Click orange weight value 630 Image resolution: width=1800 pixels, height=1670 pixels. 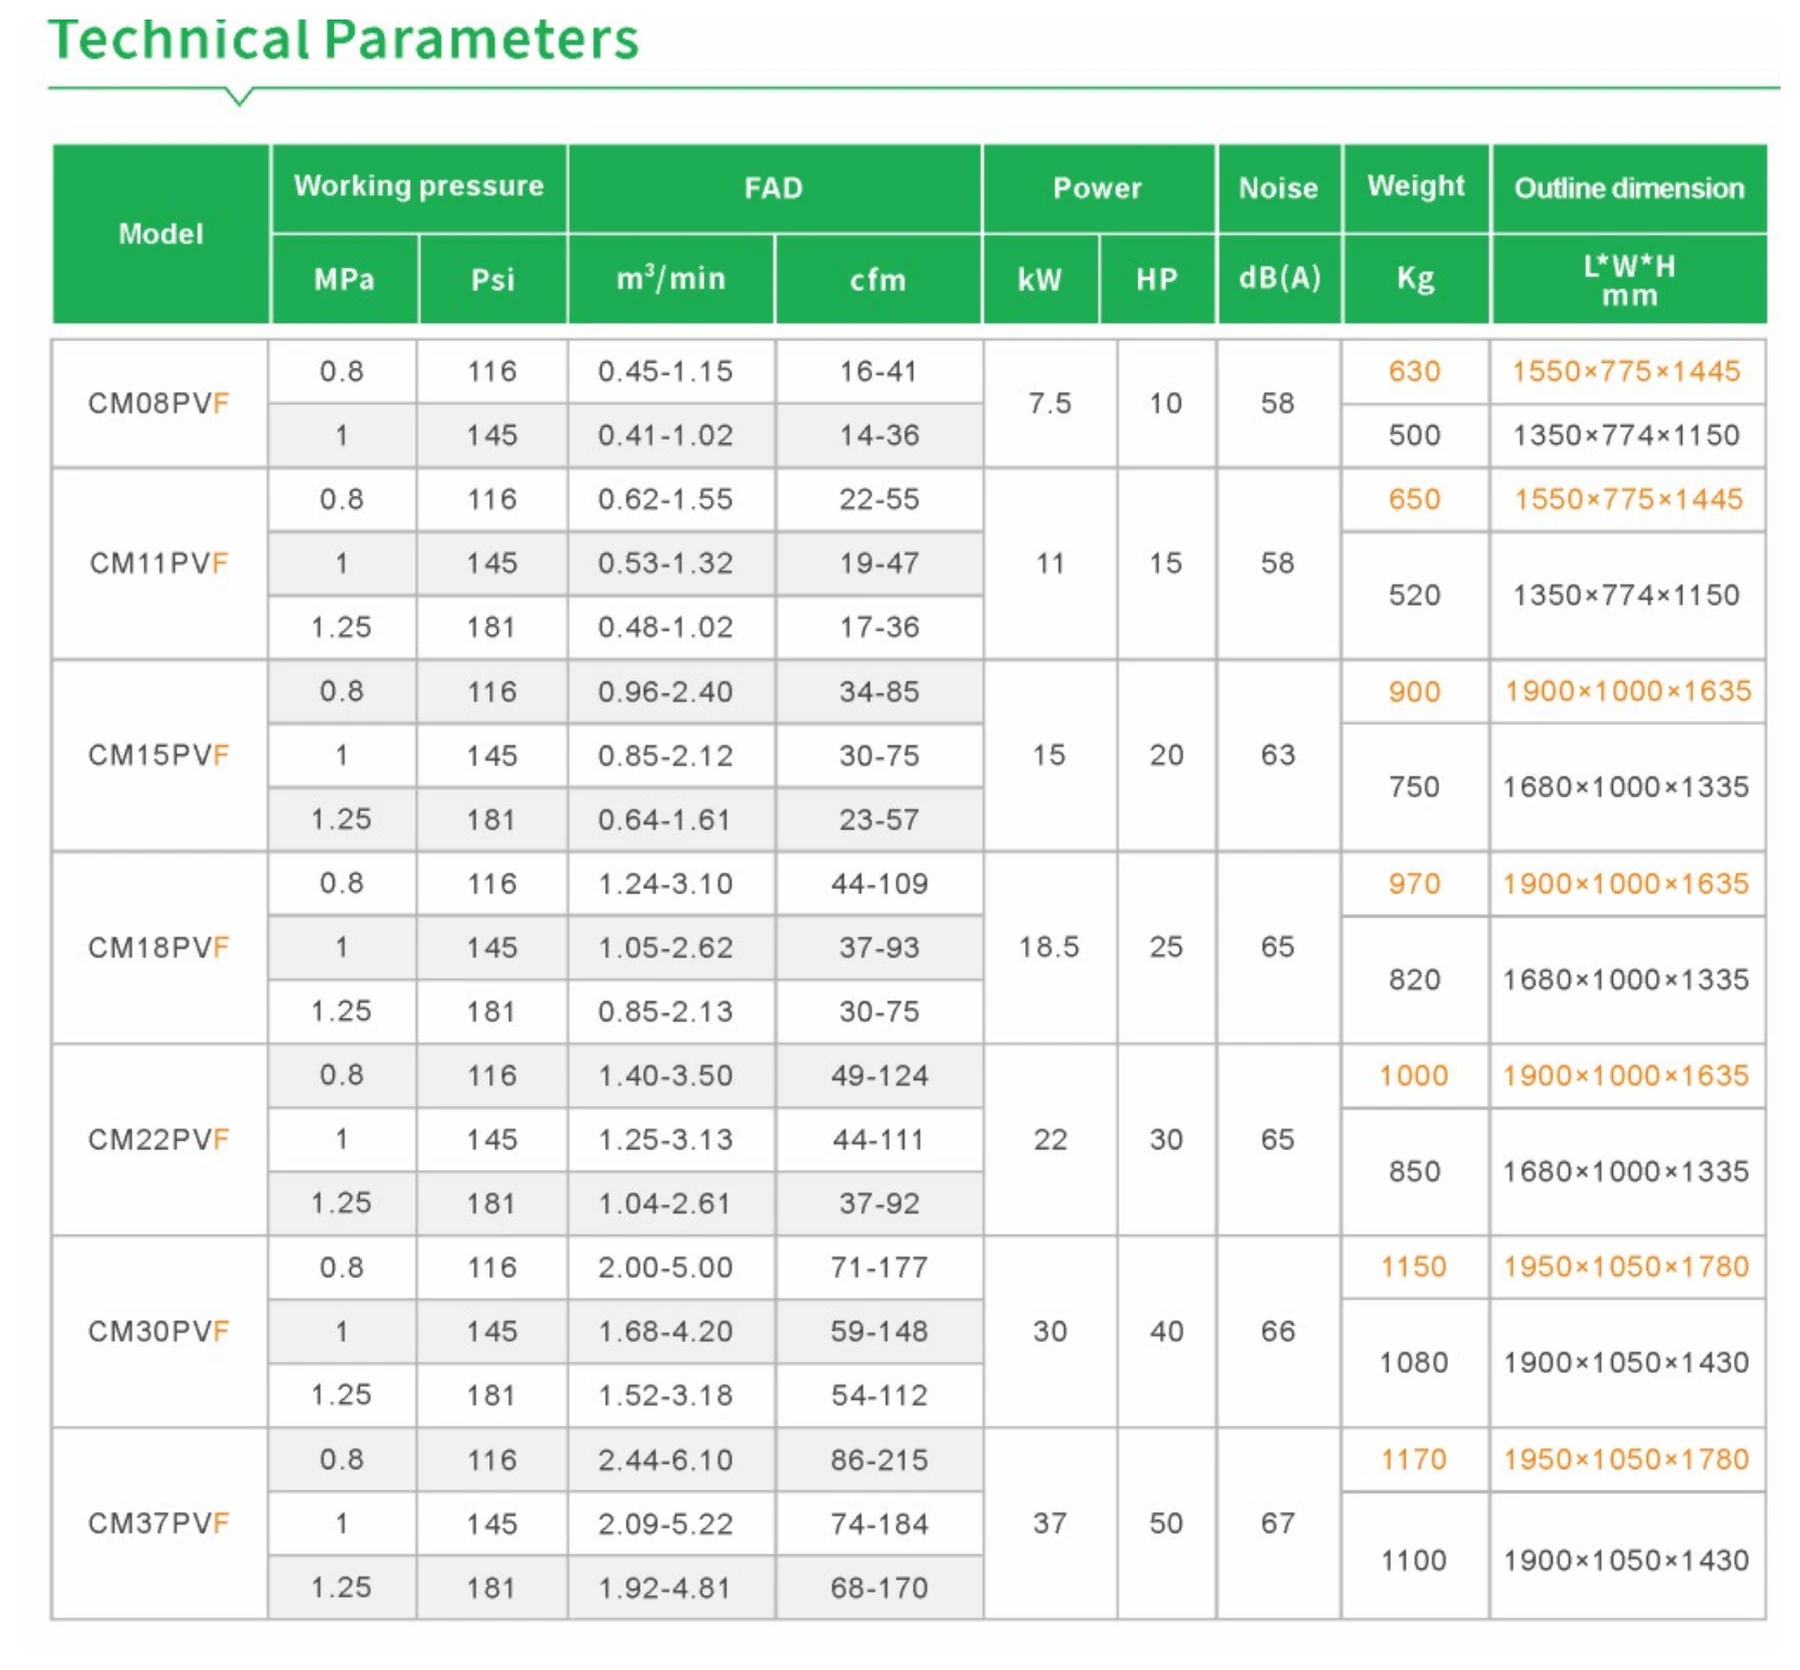coord(1414,372)
